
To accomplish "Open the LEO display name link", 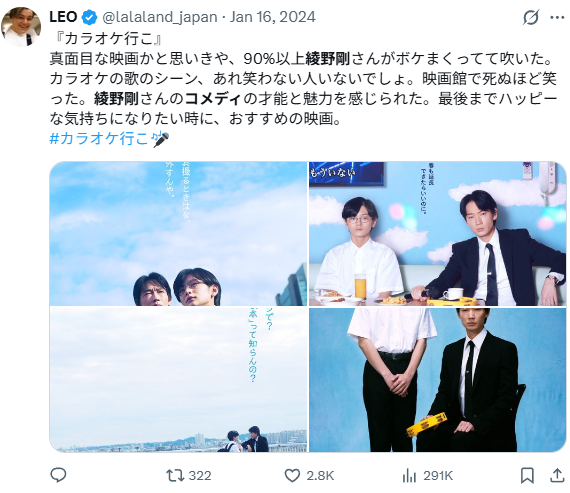I will (x=63, y=17).
